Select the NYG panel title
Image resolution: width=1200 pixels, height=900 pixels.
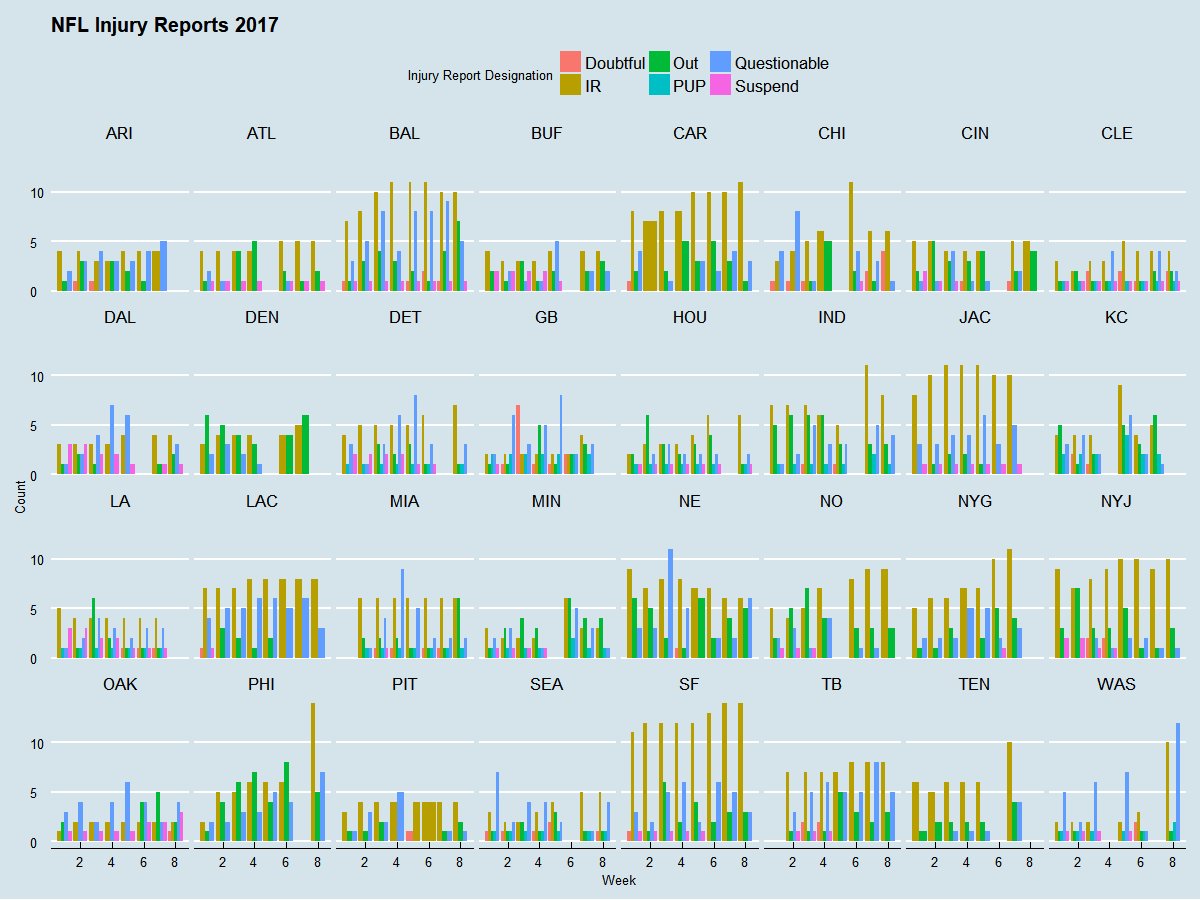(975, 501)
